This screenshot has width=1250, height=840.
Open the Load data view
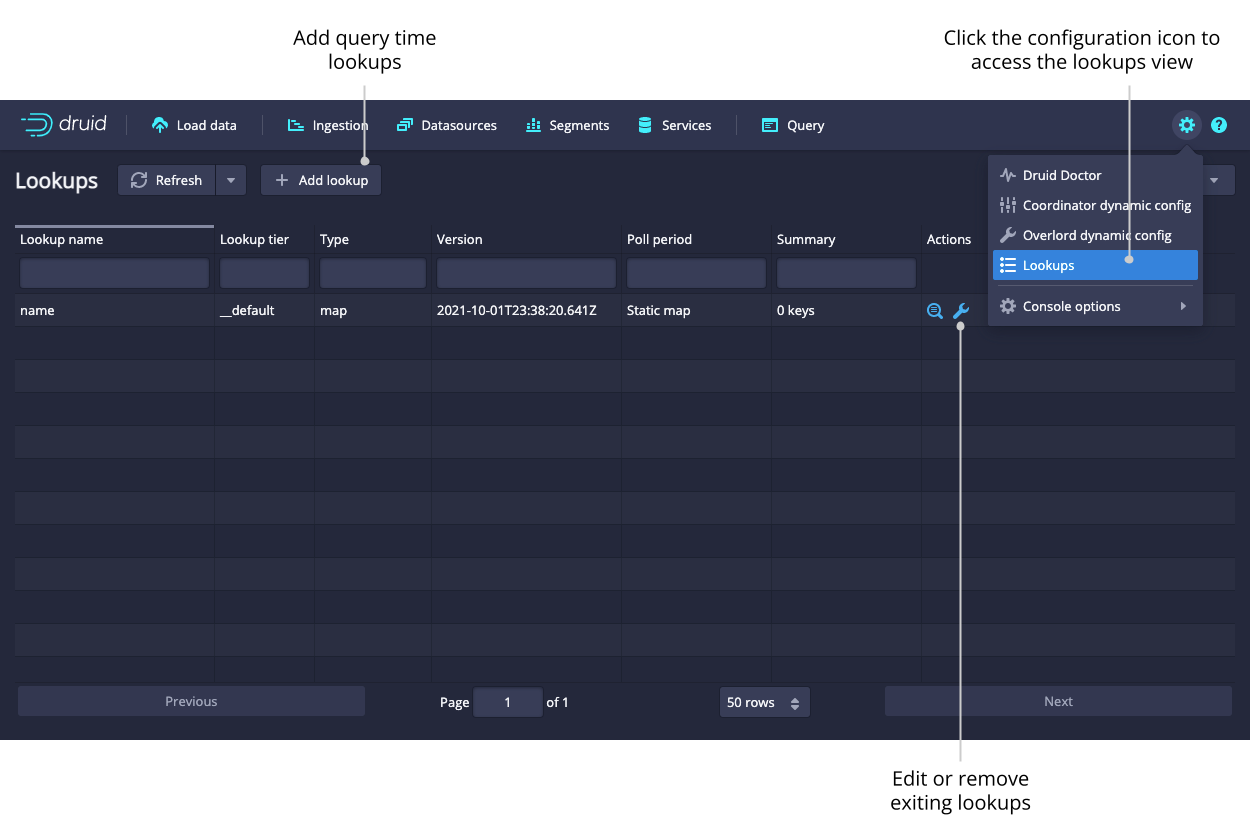194,125
